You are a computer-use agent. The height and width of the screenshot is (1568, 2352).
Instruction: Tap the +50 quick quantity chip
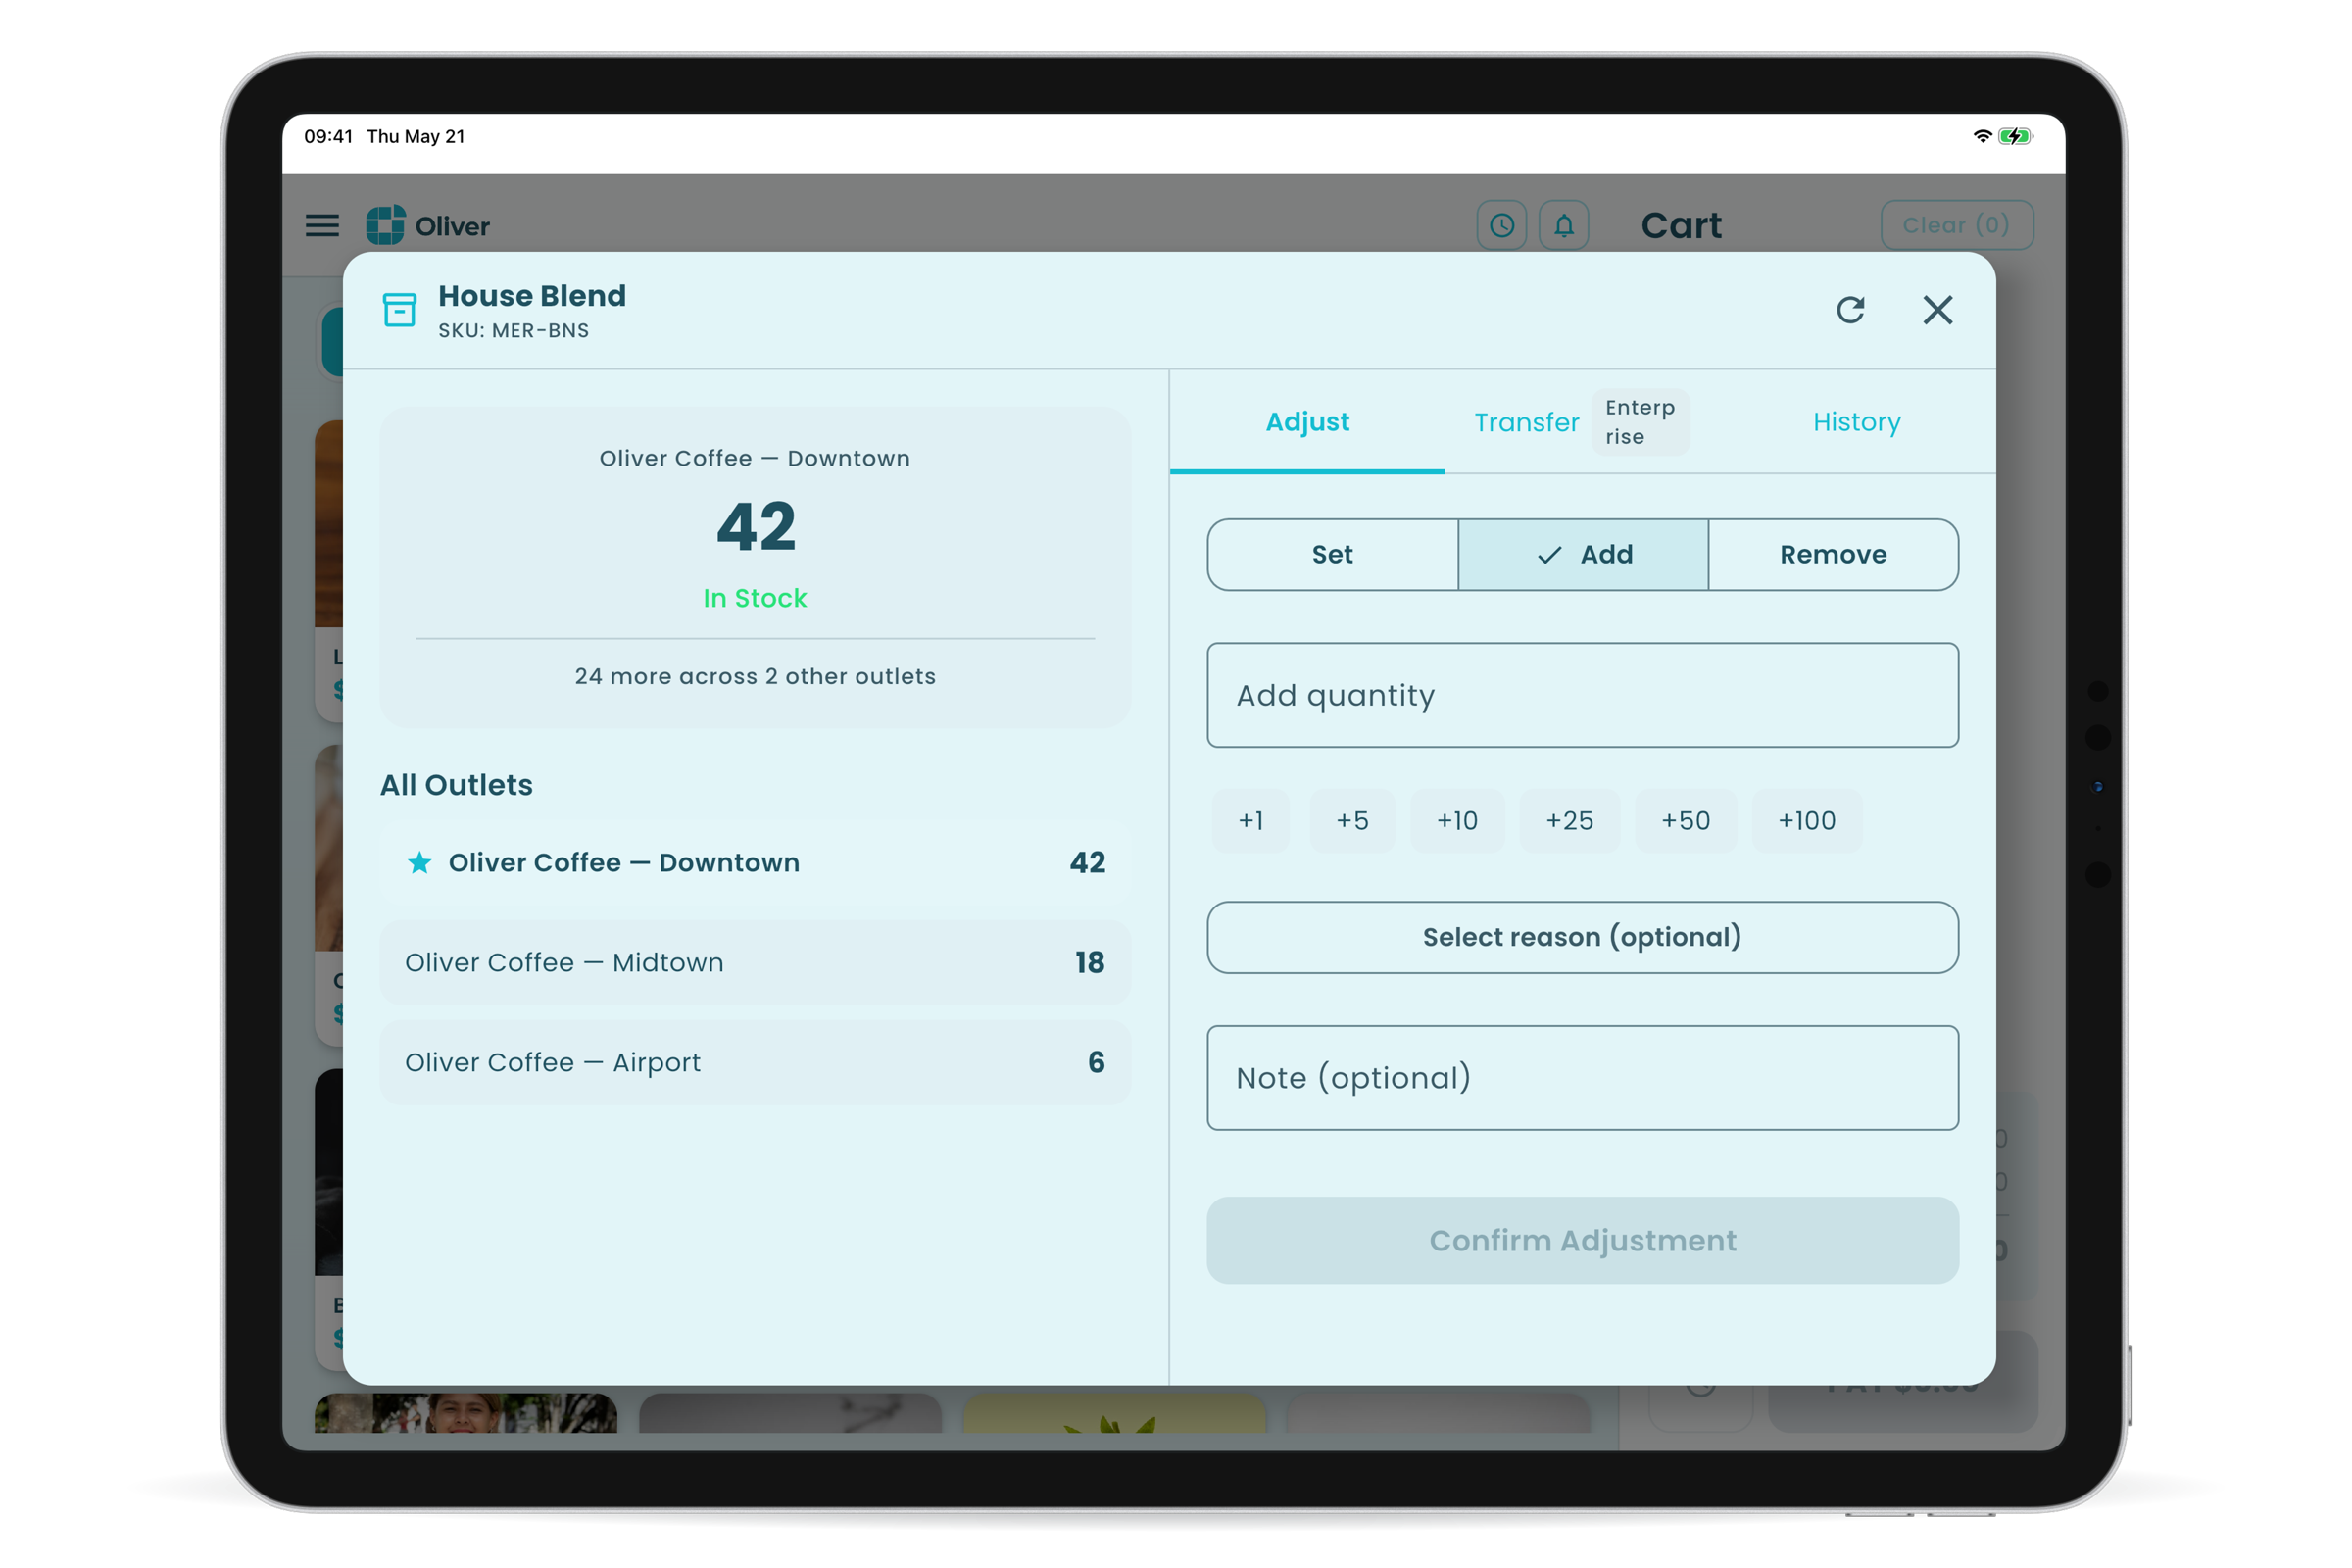pos(1686,821)
